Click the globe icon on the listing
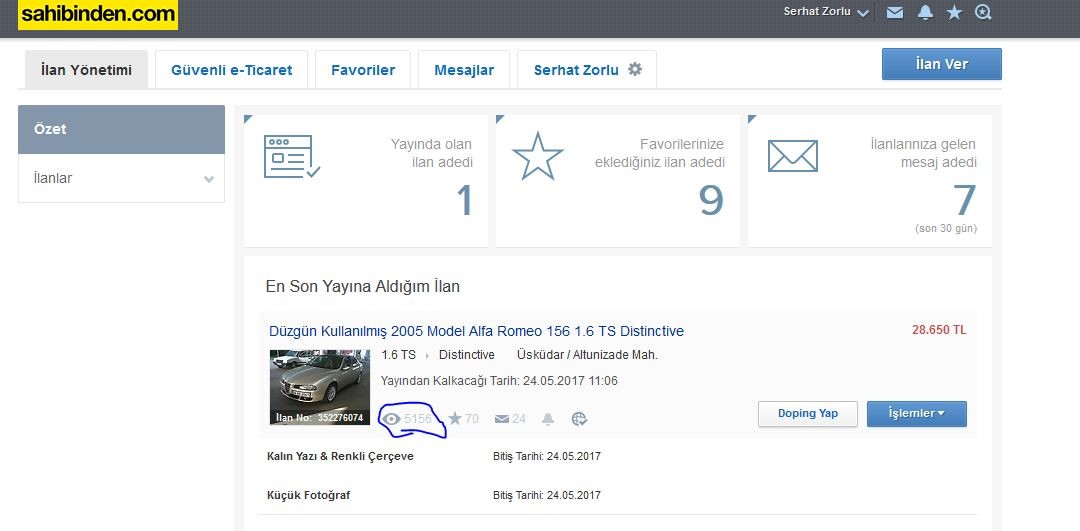Viewport: 1080px width, 531px height. [x=578, y=419]
